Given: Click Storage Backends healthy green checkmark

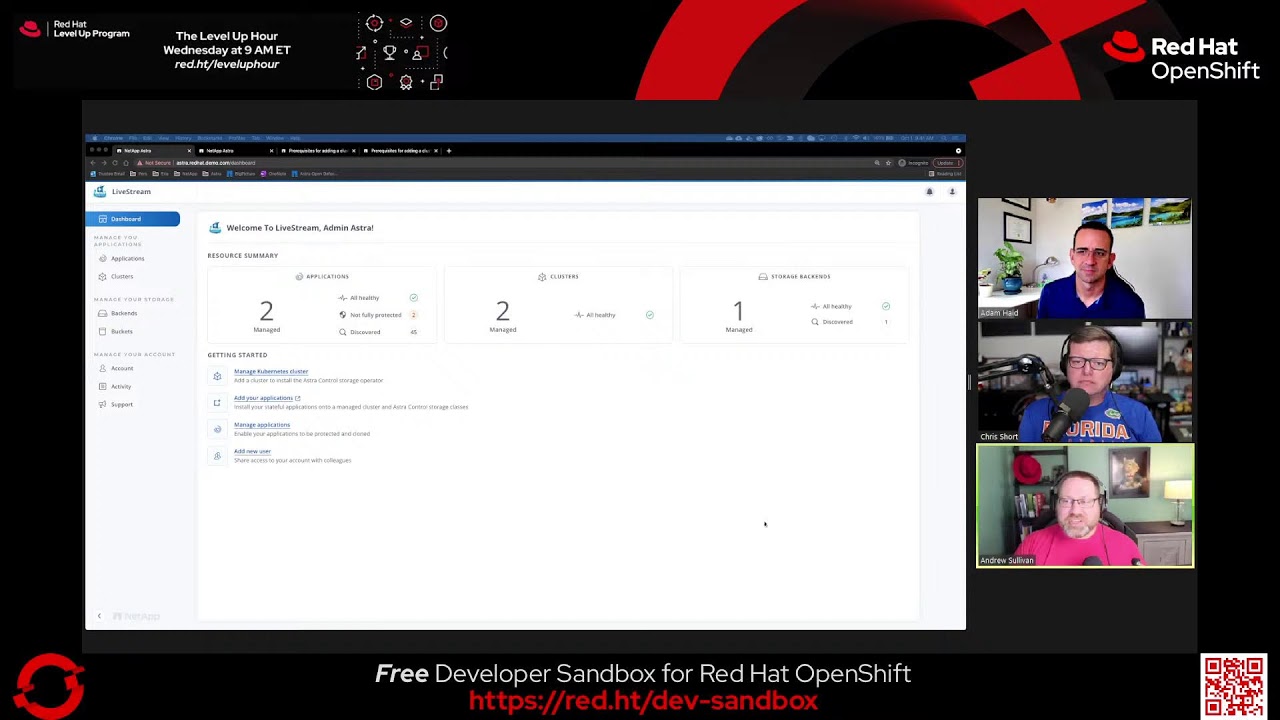Looking at the screenshot, I should (x=886, y=306).
